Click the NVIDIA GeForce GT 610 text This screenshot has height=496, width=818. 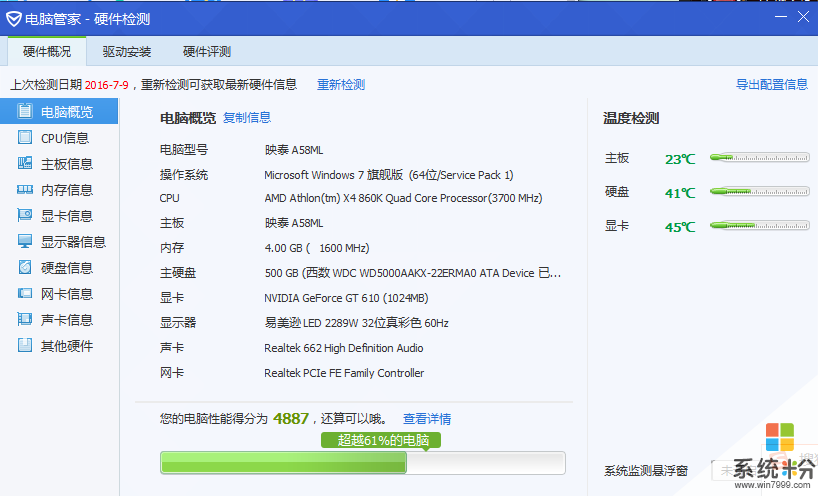[x=346, y=298]
